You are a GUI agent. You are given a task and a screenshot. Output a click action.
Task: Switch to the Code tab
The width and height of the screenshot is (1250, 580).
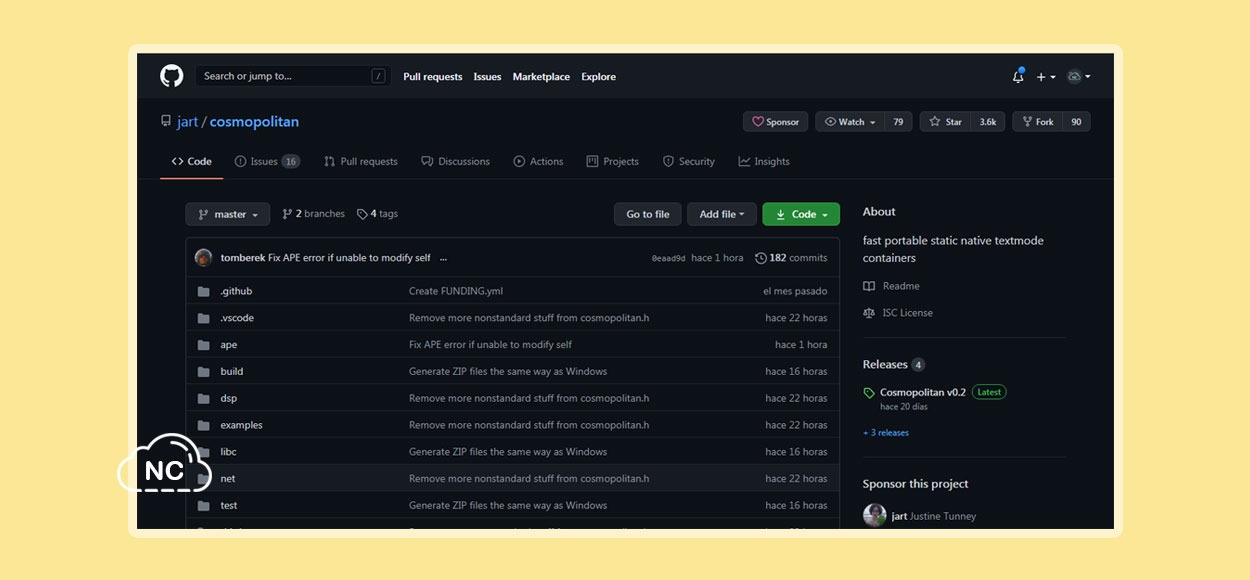(191, 161)
